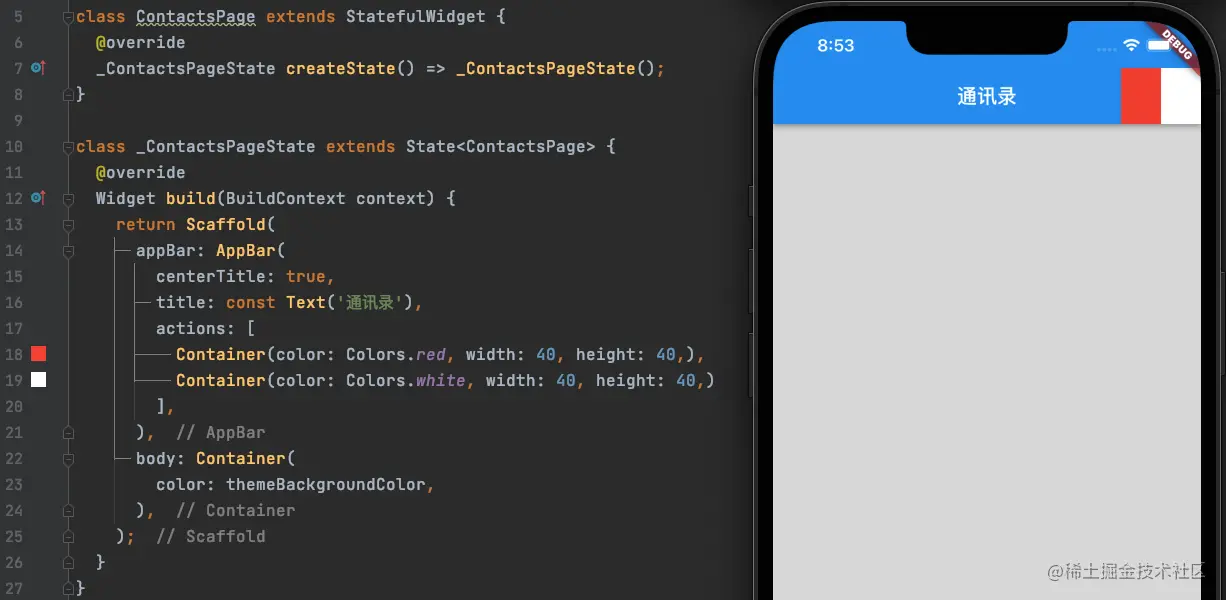Viewport: 1226px width, 600px height.
Task: Click the Scaffold keyword on line 13
Action: point(226,224)
